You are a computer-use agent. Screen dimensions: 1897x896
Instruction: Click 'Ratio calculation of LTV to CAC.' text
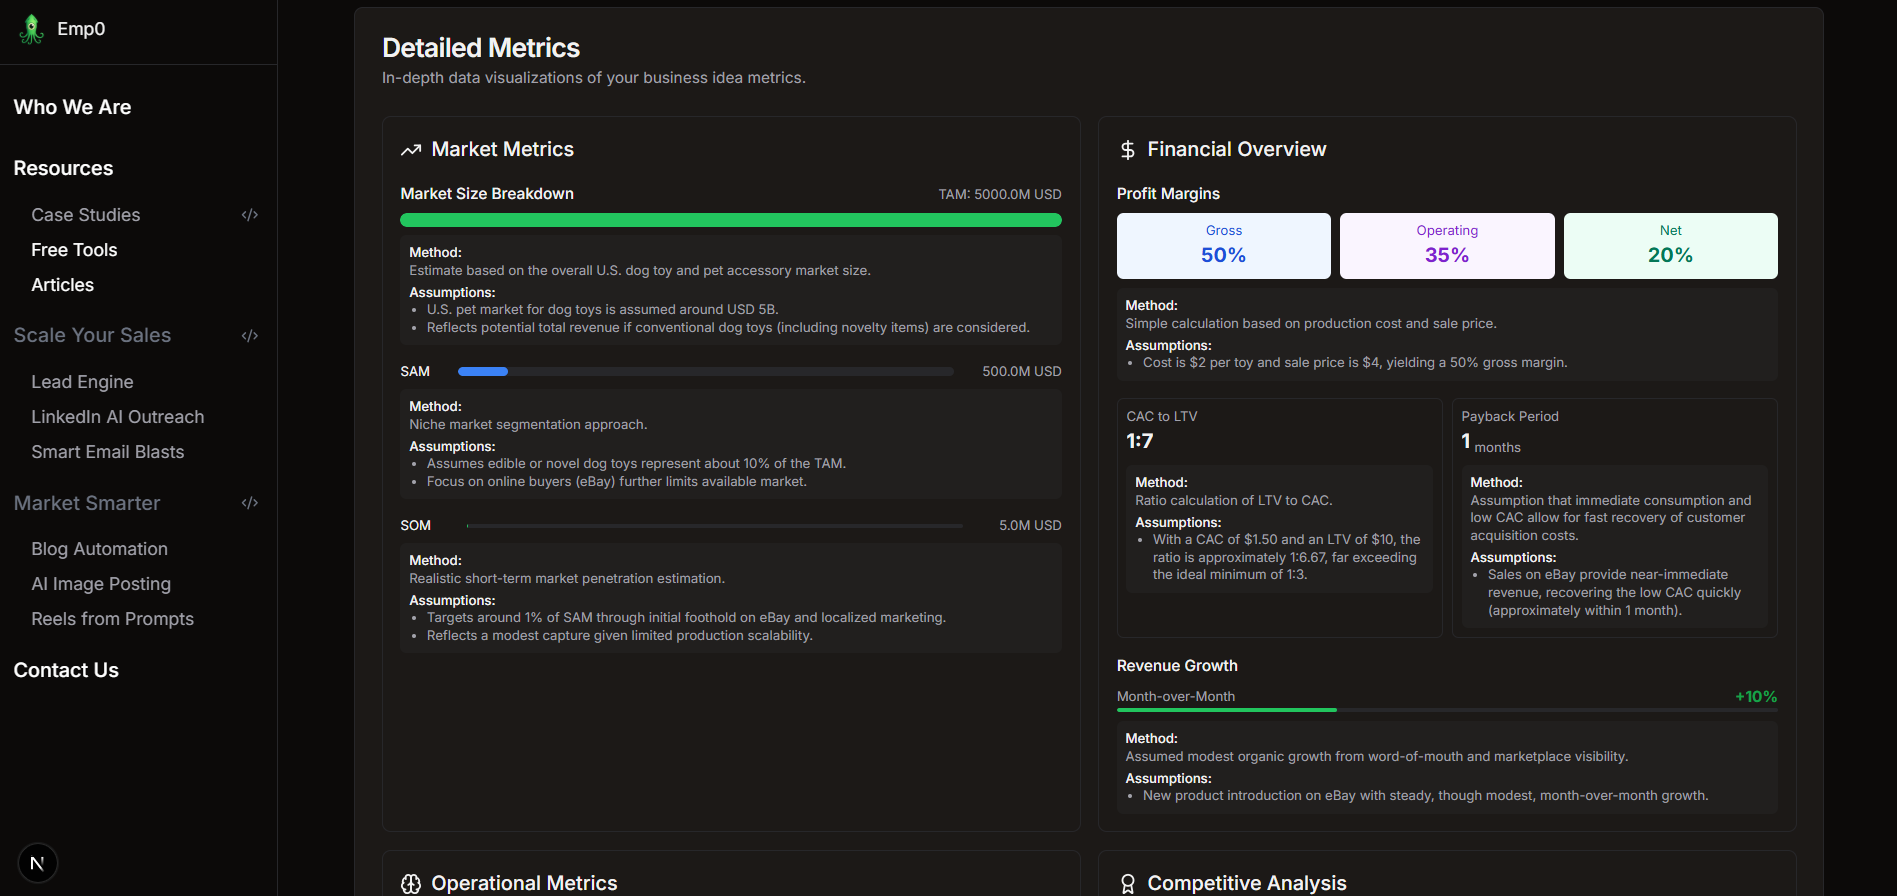(1234, 501)
